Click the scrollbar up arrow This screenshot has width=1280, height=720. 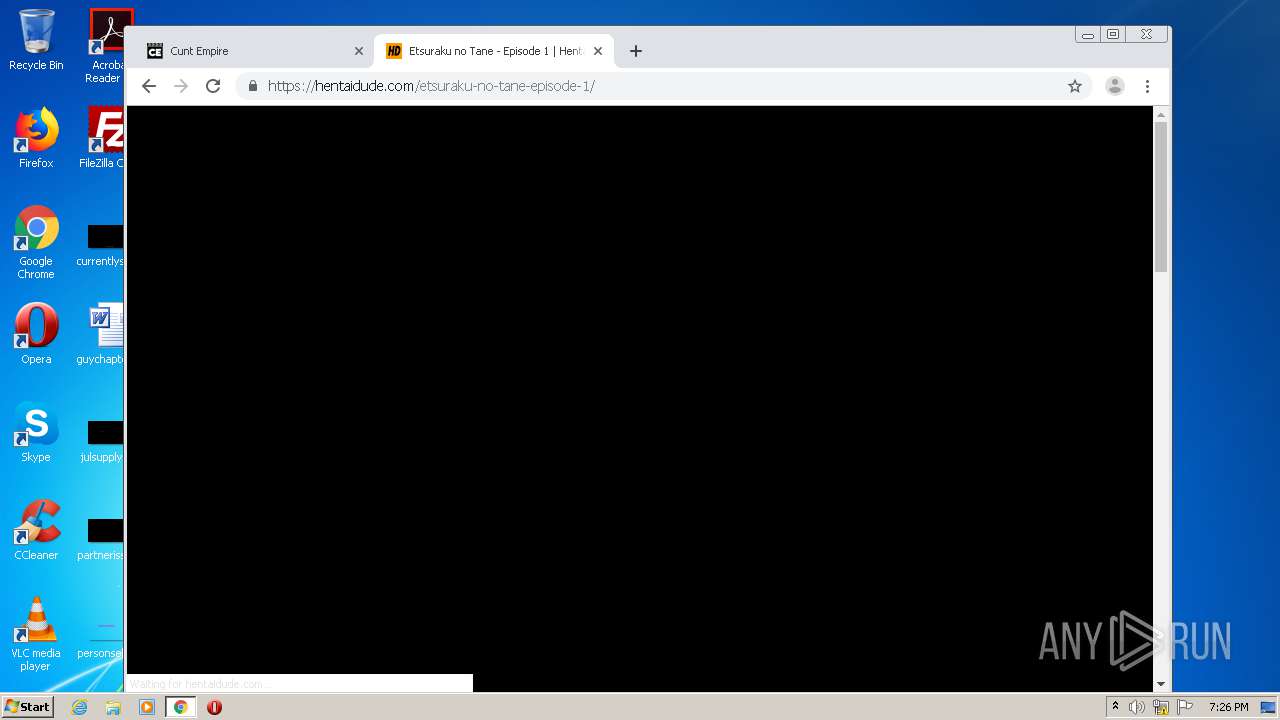(1161, 114)
